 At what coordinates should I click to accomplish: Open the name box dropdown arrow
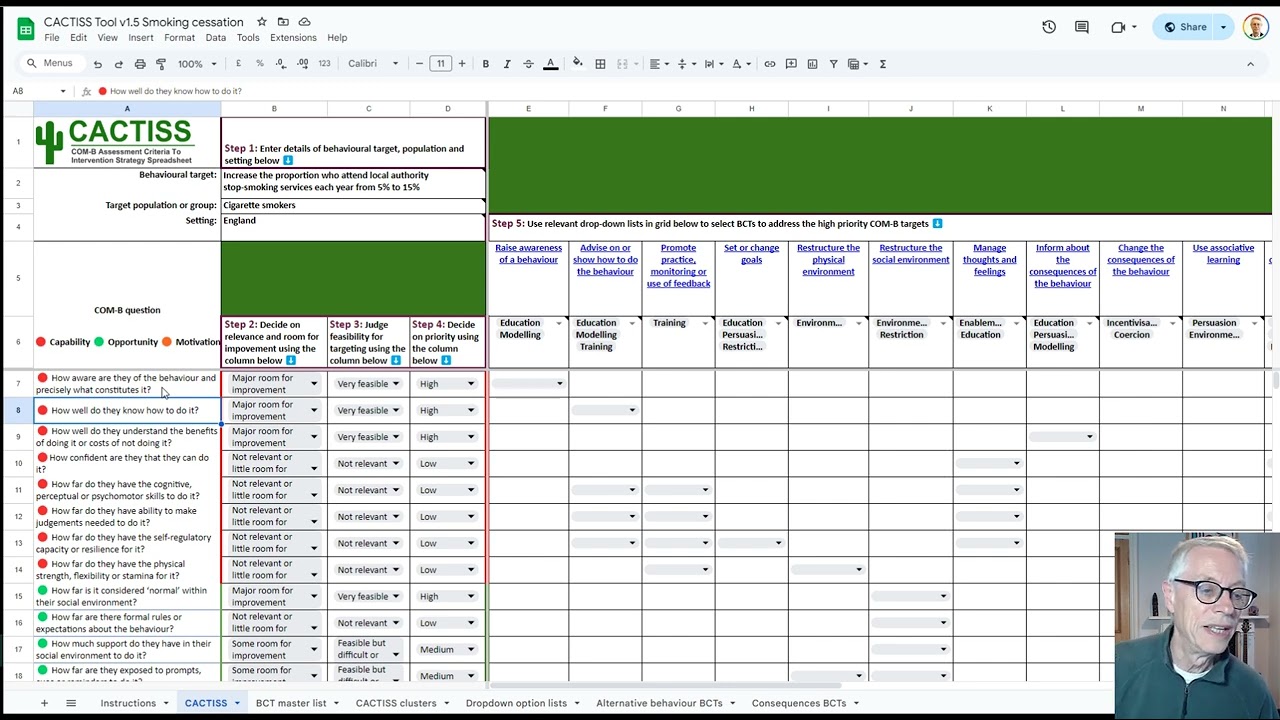(x=63, y=91)
